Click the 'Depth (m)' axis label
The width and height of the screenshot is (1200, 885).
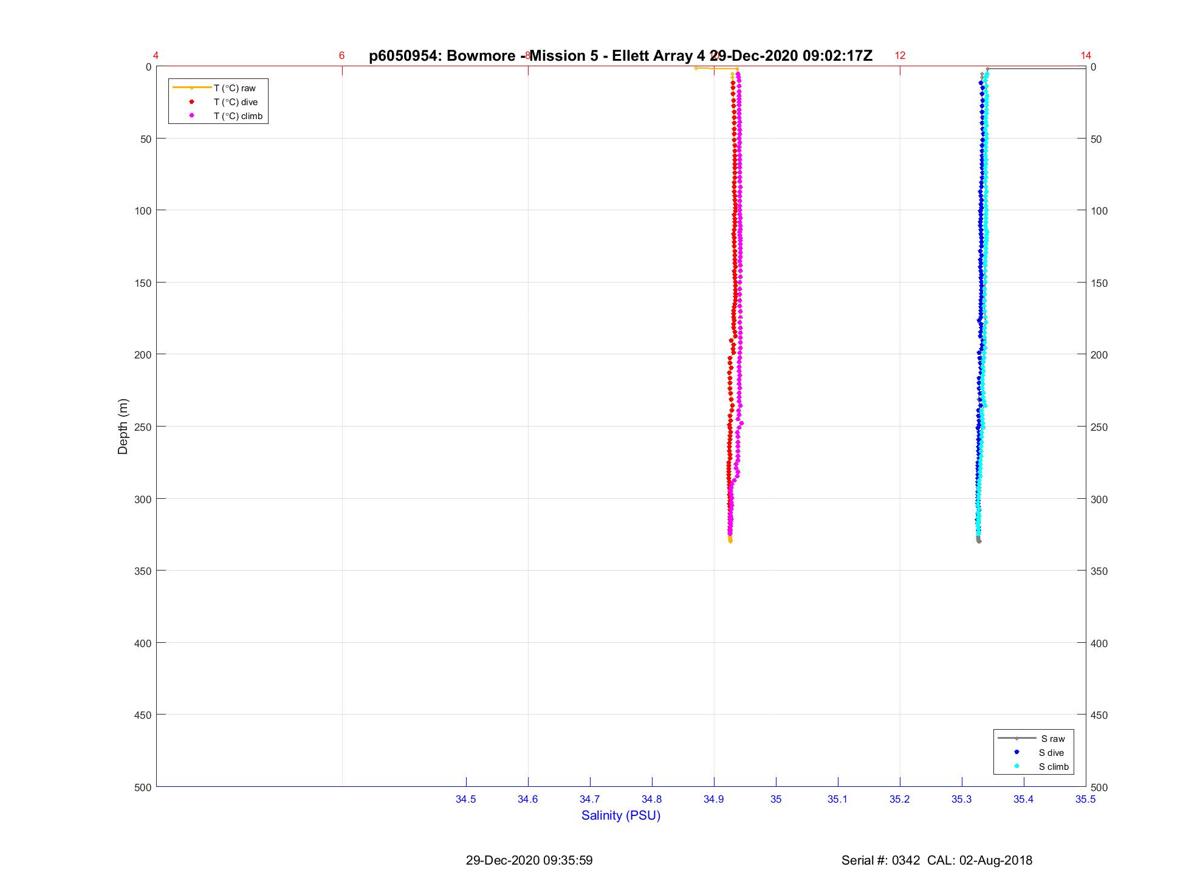(123, 427)
